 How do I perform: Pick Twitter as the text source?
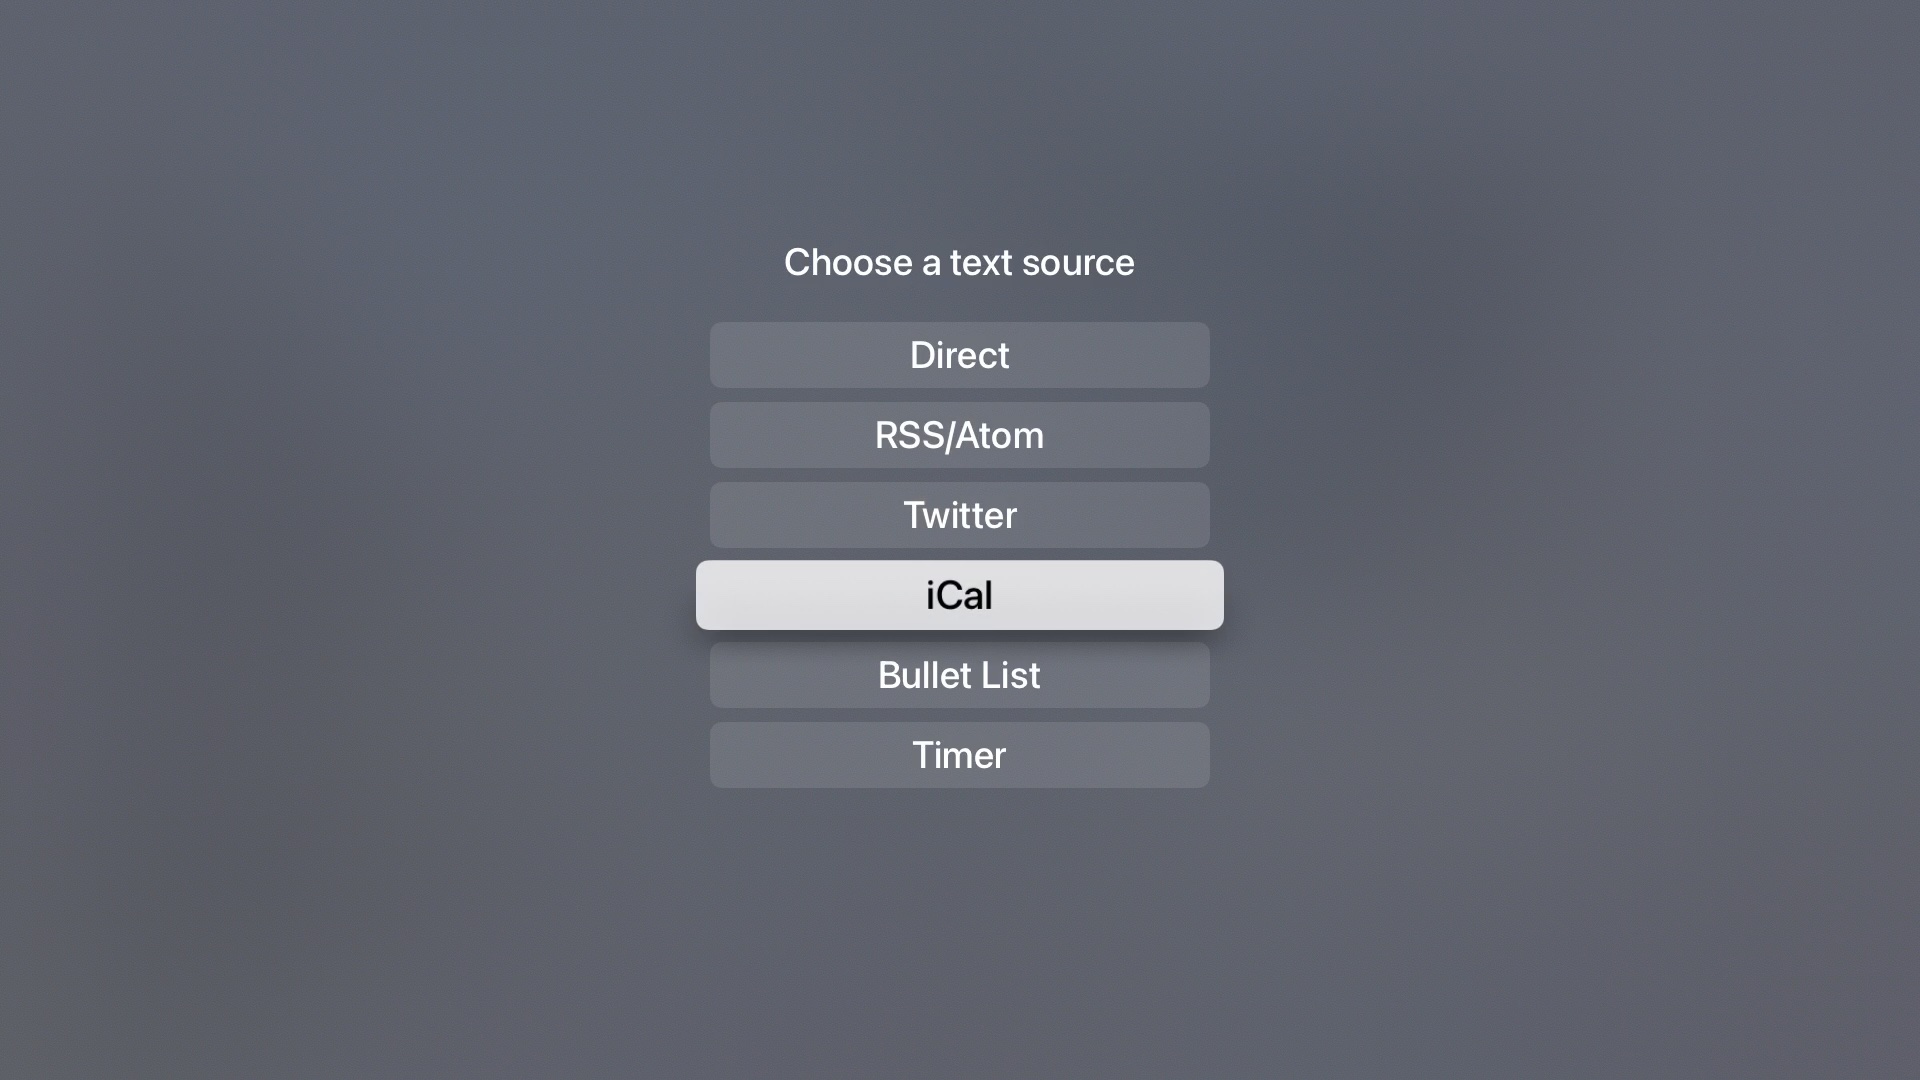(959, 515)
